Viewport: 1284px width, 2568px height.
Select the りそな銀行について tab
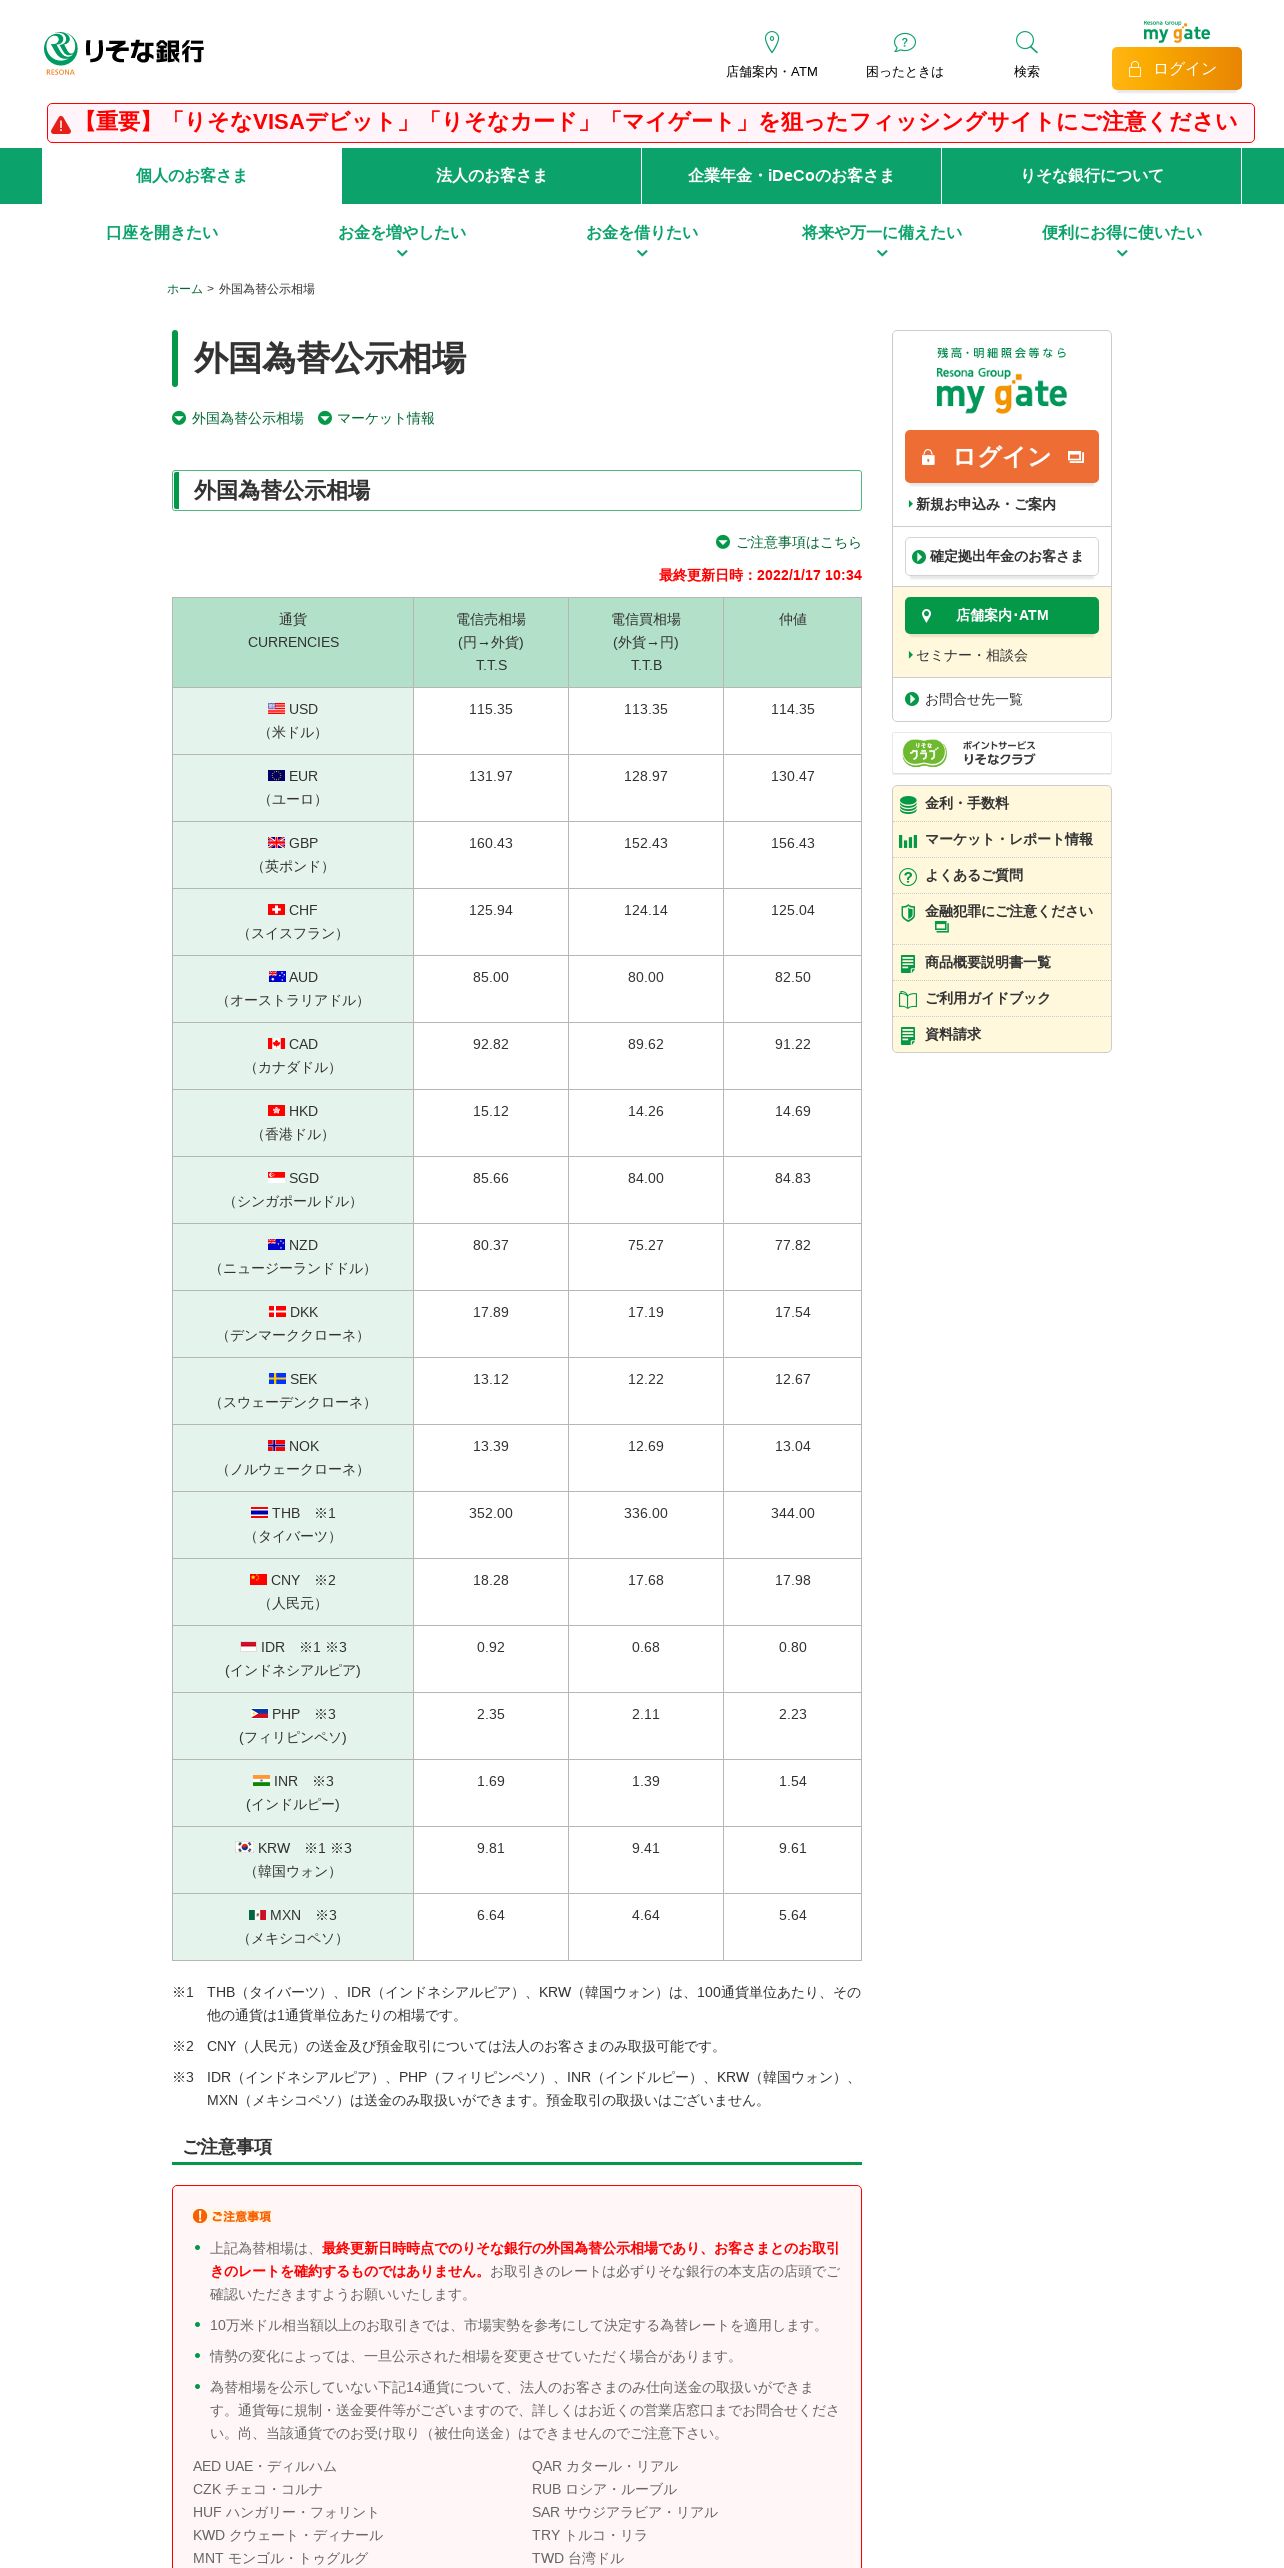(1092, 176)
